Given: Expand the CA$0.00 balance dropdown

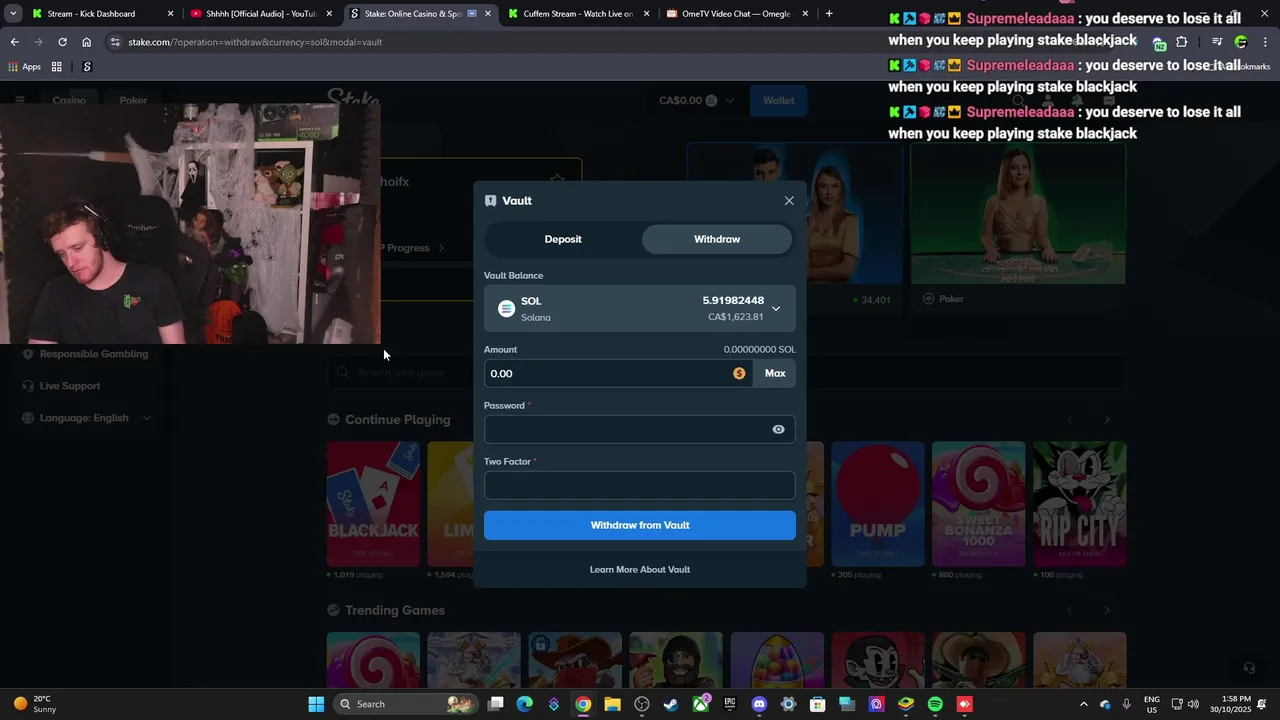Looking at the screenshot, I should pyautogui.click(x=696, y=100).
